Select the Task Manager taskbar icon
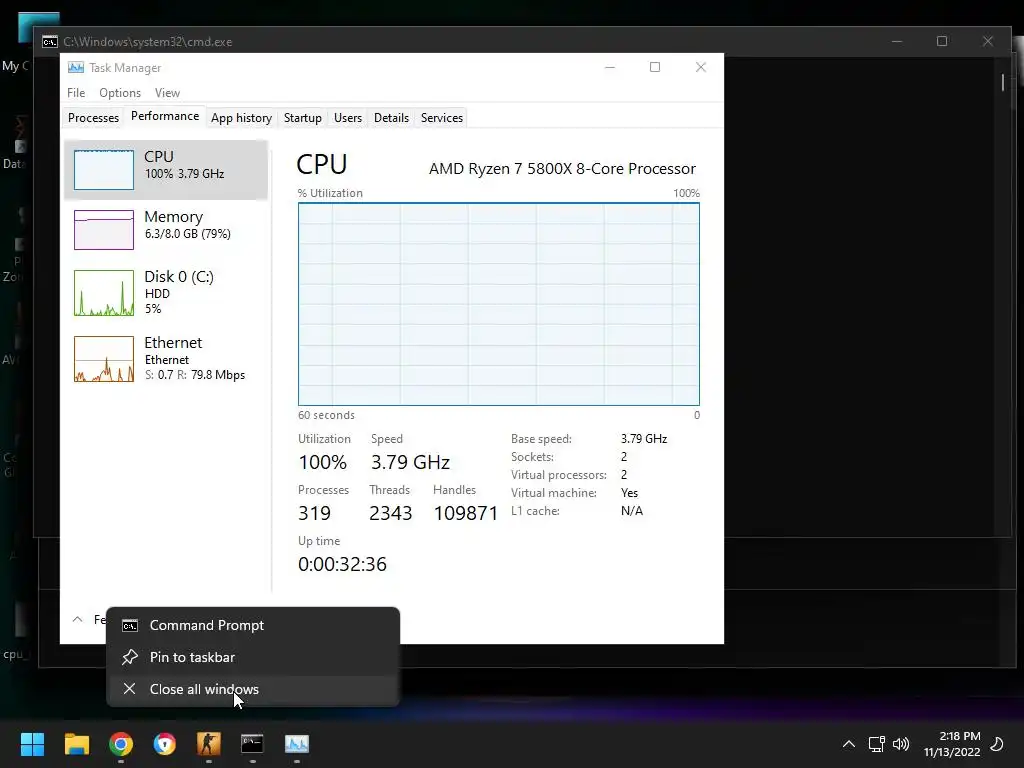Viewport: 1024px width, 768px height. pos(296,744)
